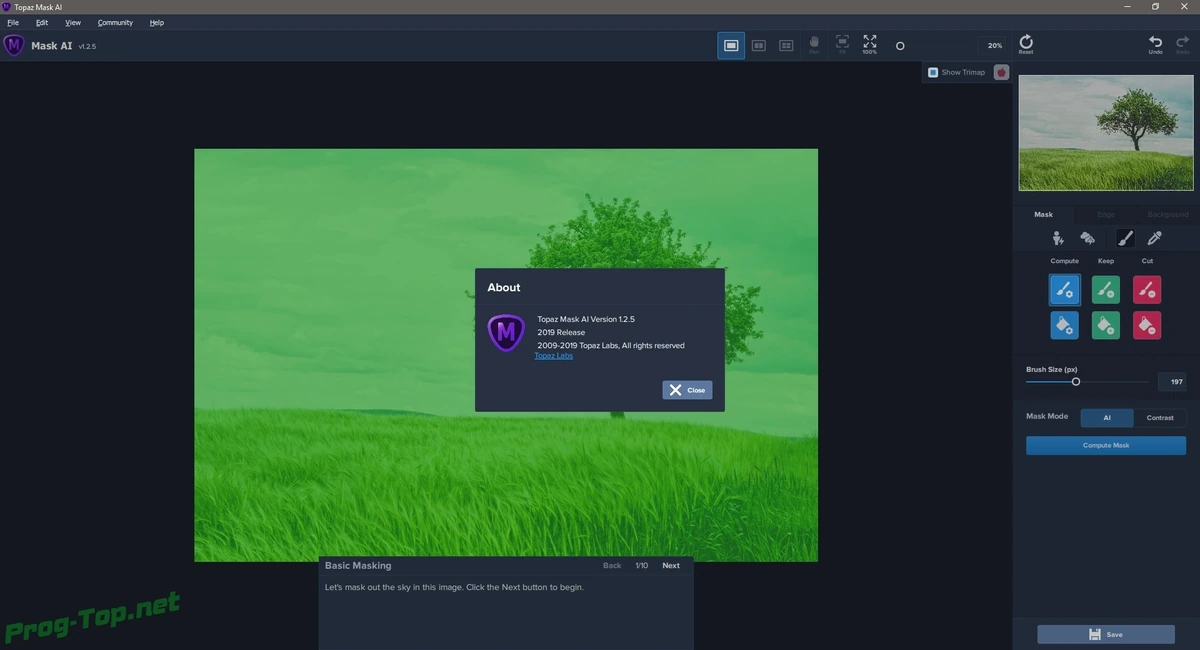Switch to the four-pane quad view layout
This screenshot has width=1200, height=650.
(786, 45)
